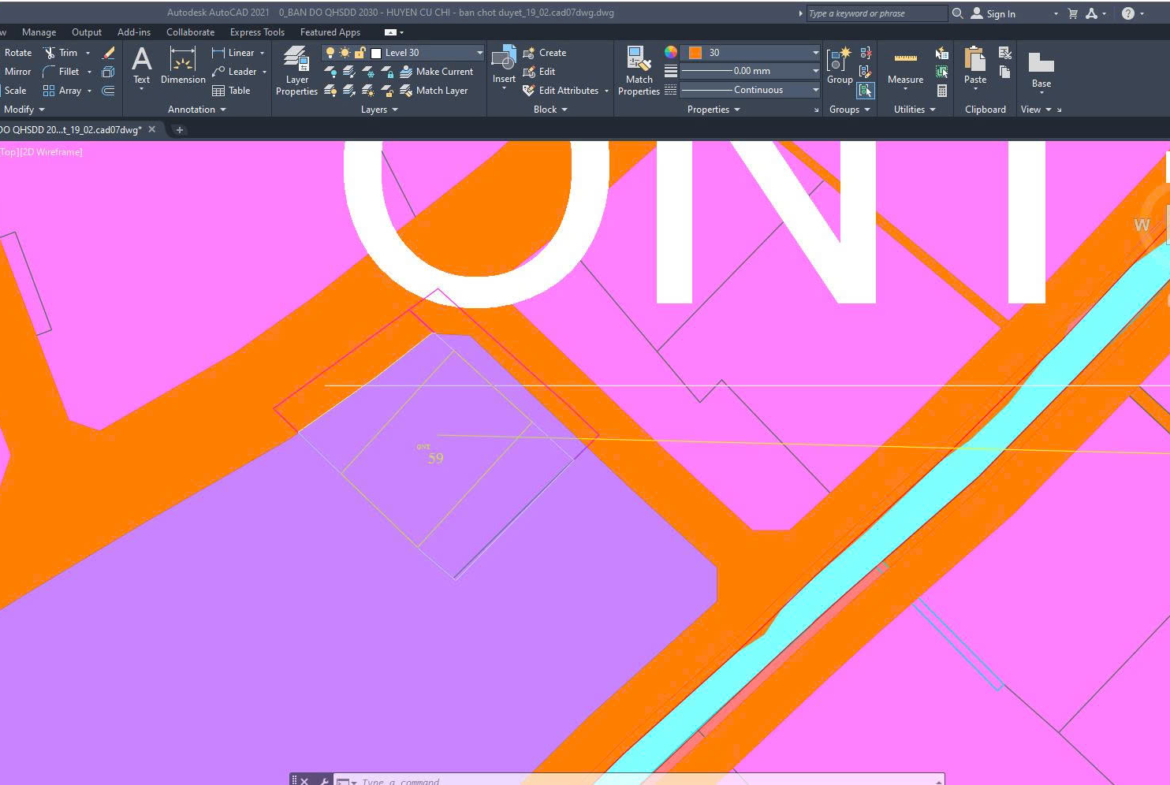Switch to the Collaborate ribbon tab
This screenshot has height=785, width=1170.
(190, 32)
